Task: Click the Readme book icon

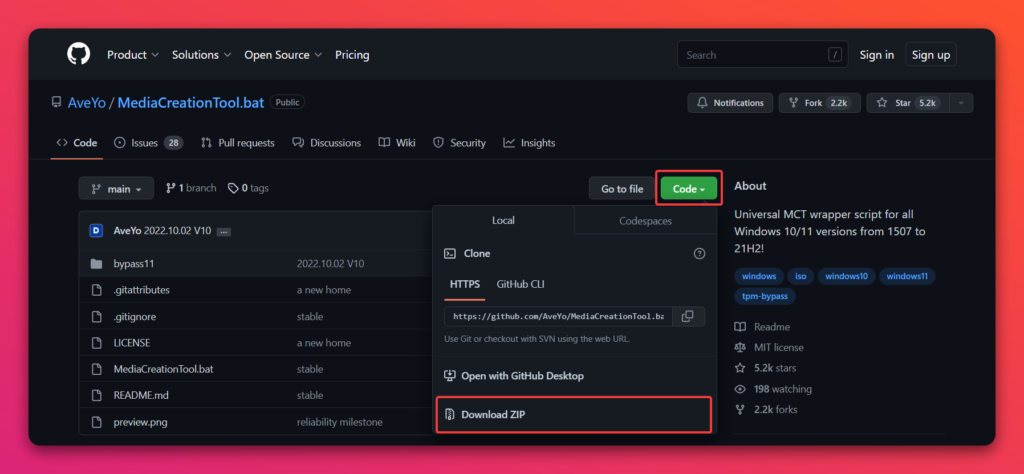Action: click(x=740, y=326)
